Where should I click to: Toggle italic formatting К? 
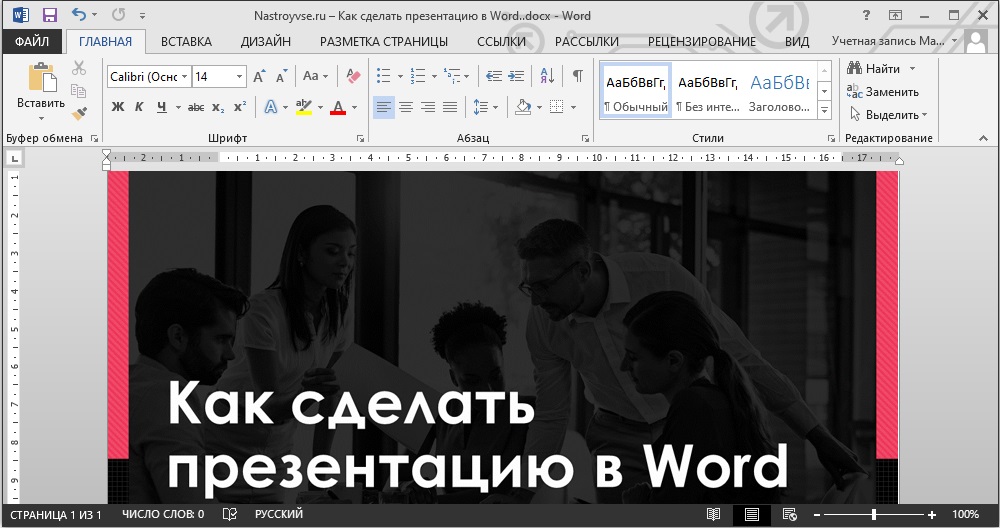pos(139,107)
